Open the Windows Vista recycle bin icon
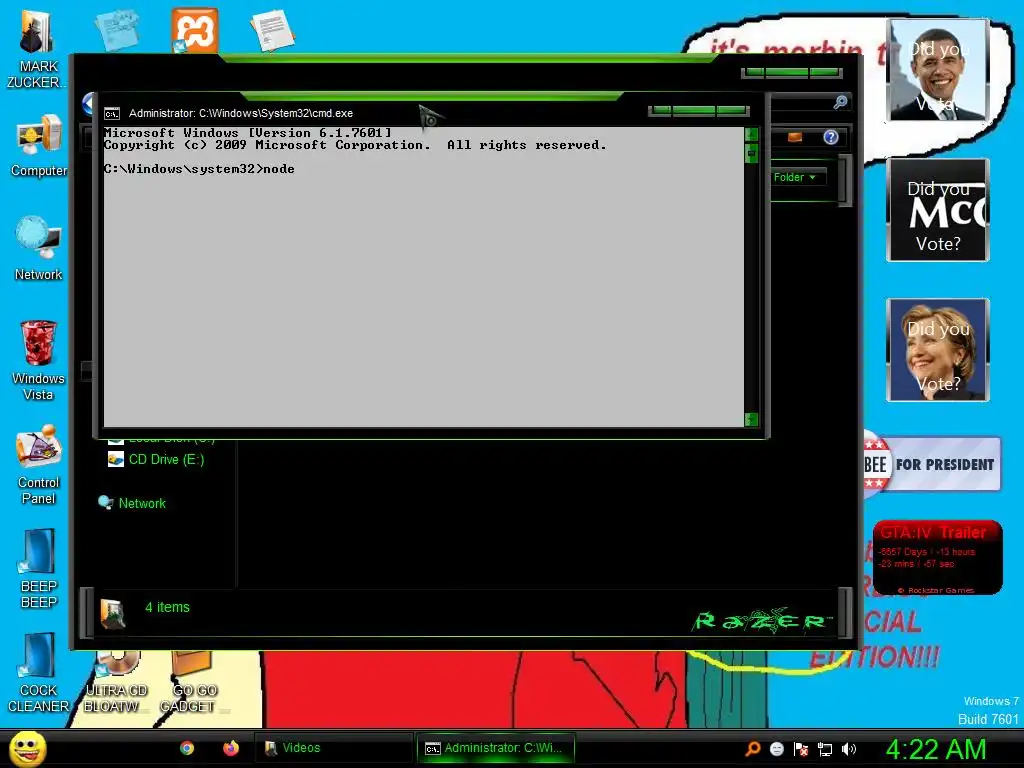The width and height of the screenshot is (1024, 768). [x=38, y=360]
